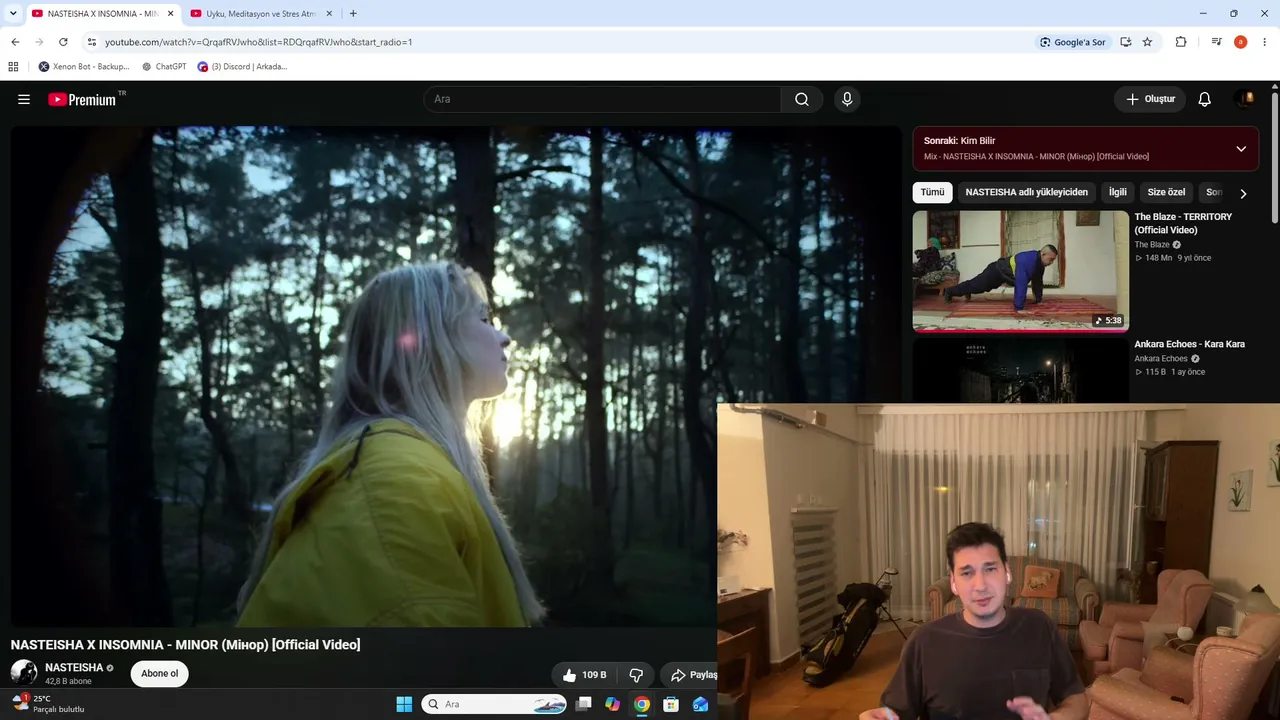Click the browser address bar URL
Screen dimensions: 1280x720
point(259,42)
